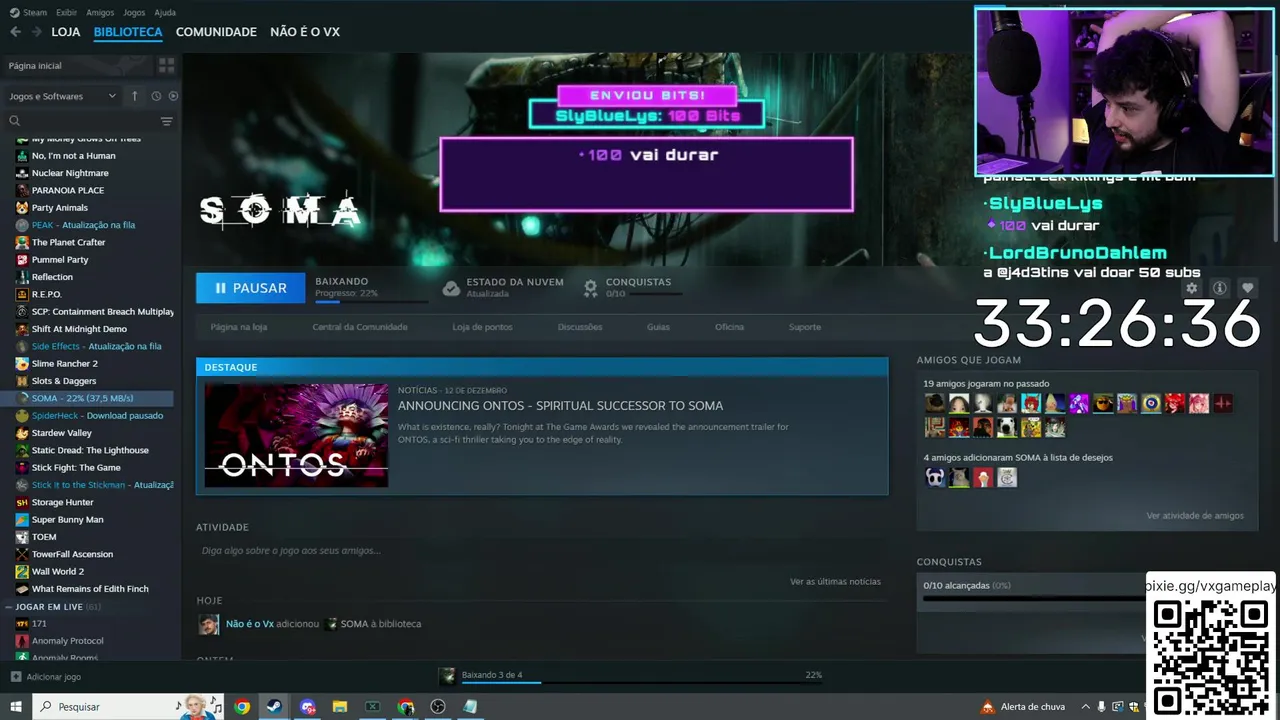Open the COMUNIDADE tab
The width and height of the screenshot is (1280, 720).
[216, 32]
